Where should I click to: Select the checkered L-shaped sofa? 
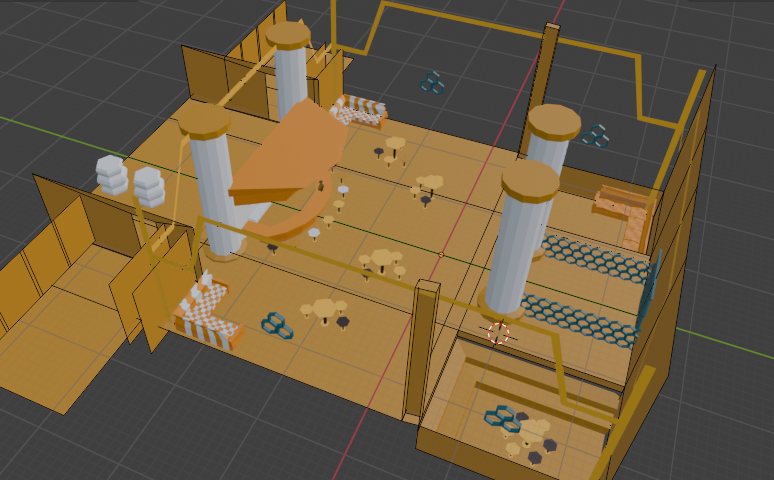[208, 311]
